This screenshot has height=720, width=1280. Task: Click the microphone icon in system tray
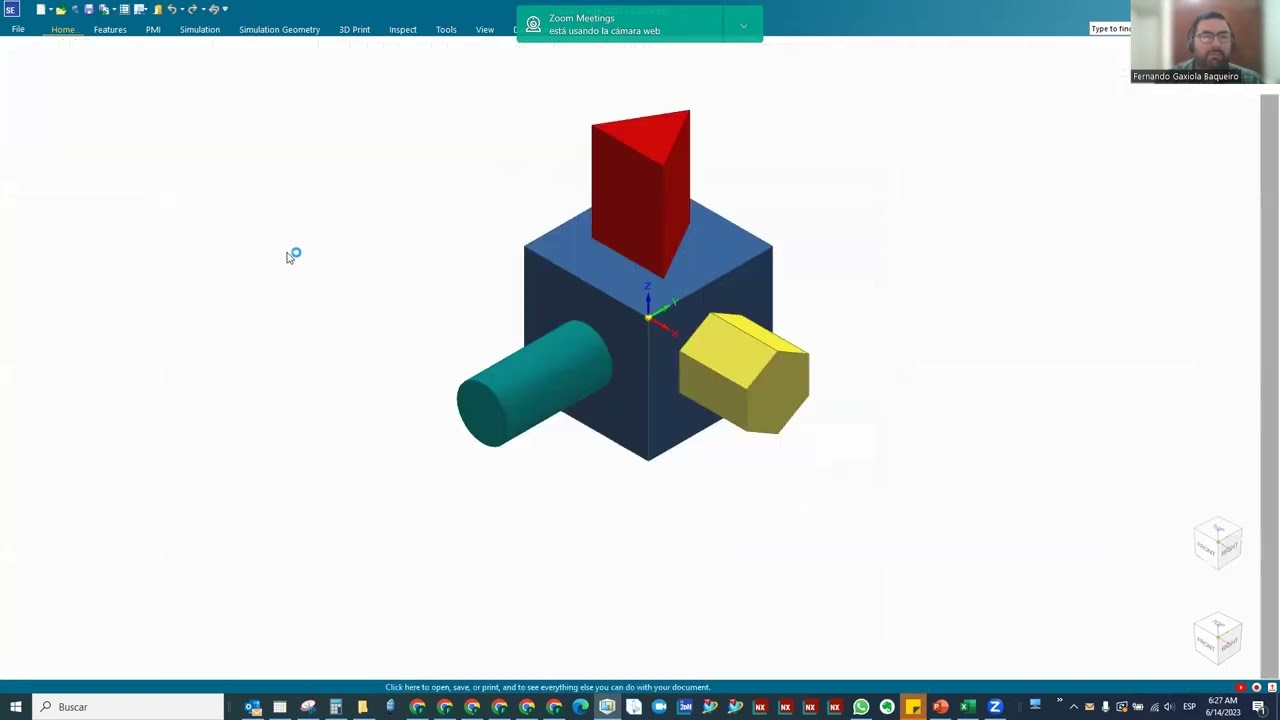pos(1106,707)
